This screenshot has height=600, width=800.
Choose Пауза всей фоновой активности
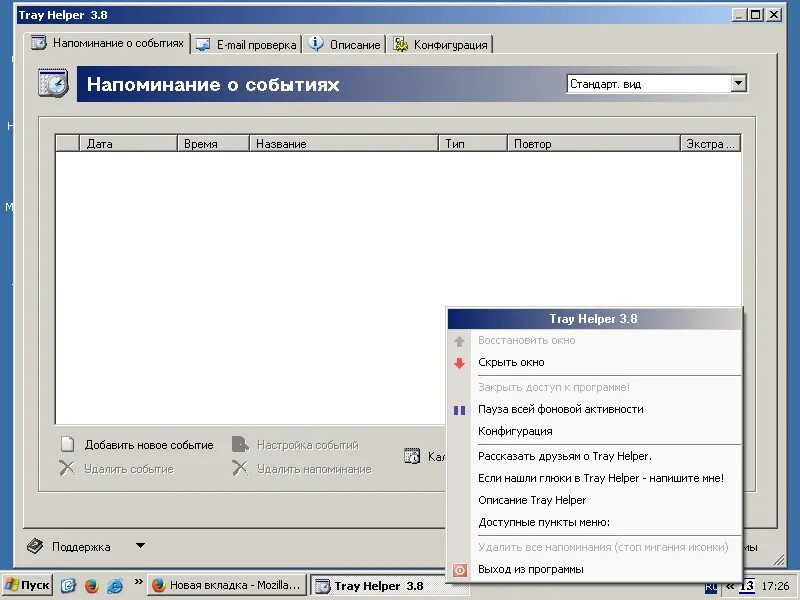pyautogui.click(x=594, y=409)
